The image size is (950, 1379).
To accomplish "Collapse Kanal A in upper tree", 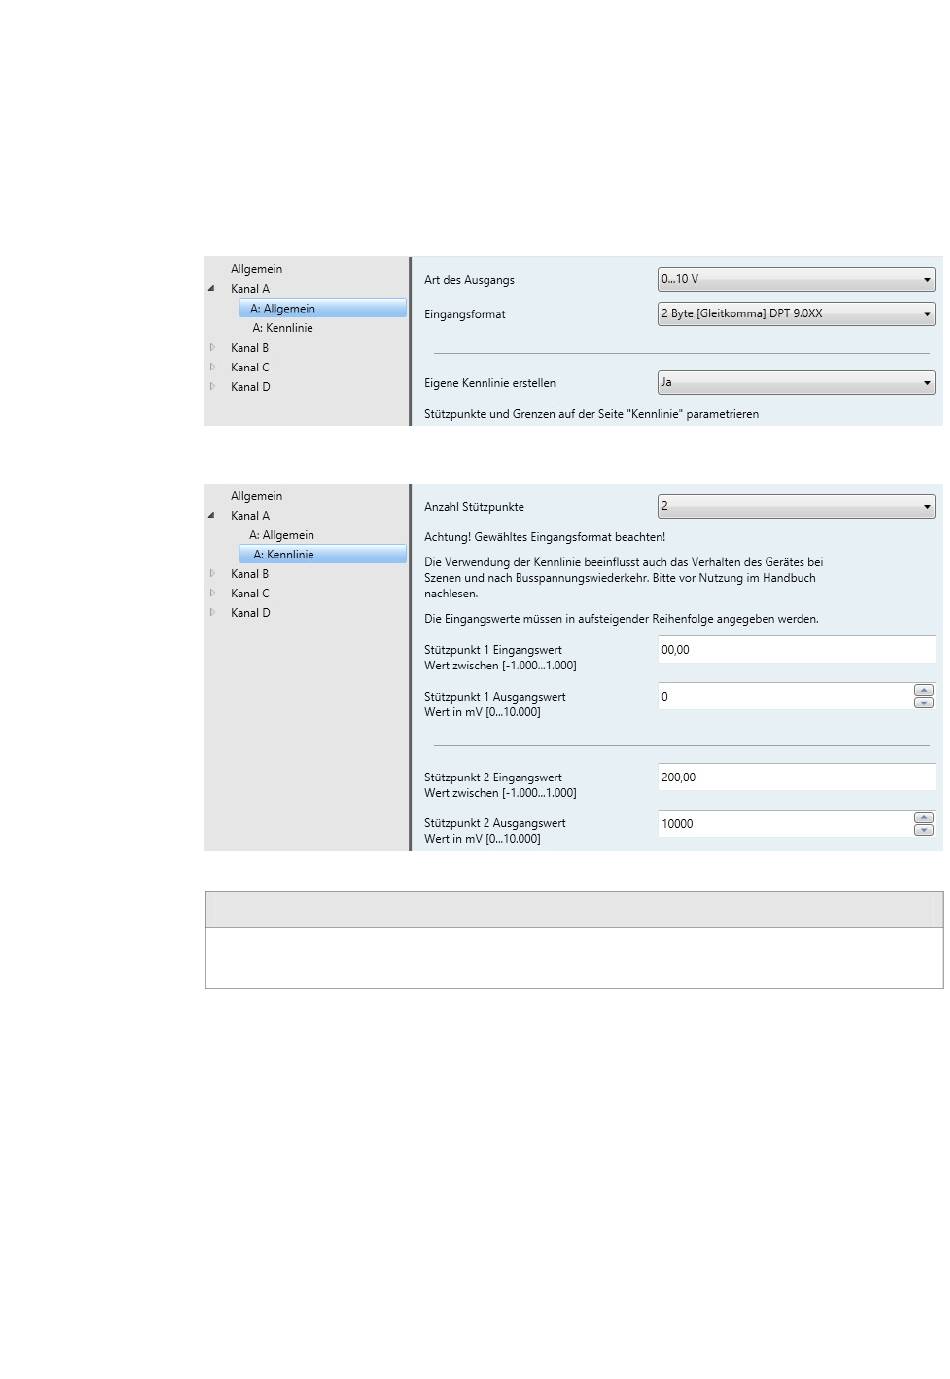I will (x=211, y=289).
